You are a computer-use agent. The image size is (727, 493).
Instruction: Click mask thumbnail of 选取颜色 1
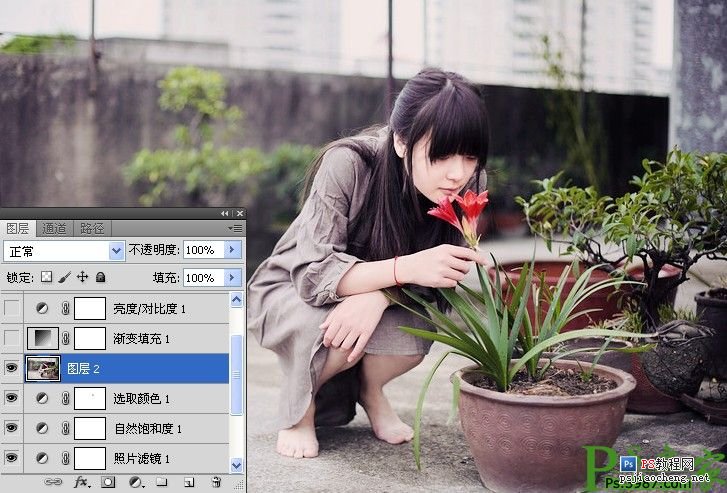90,398
